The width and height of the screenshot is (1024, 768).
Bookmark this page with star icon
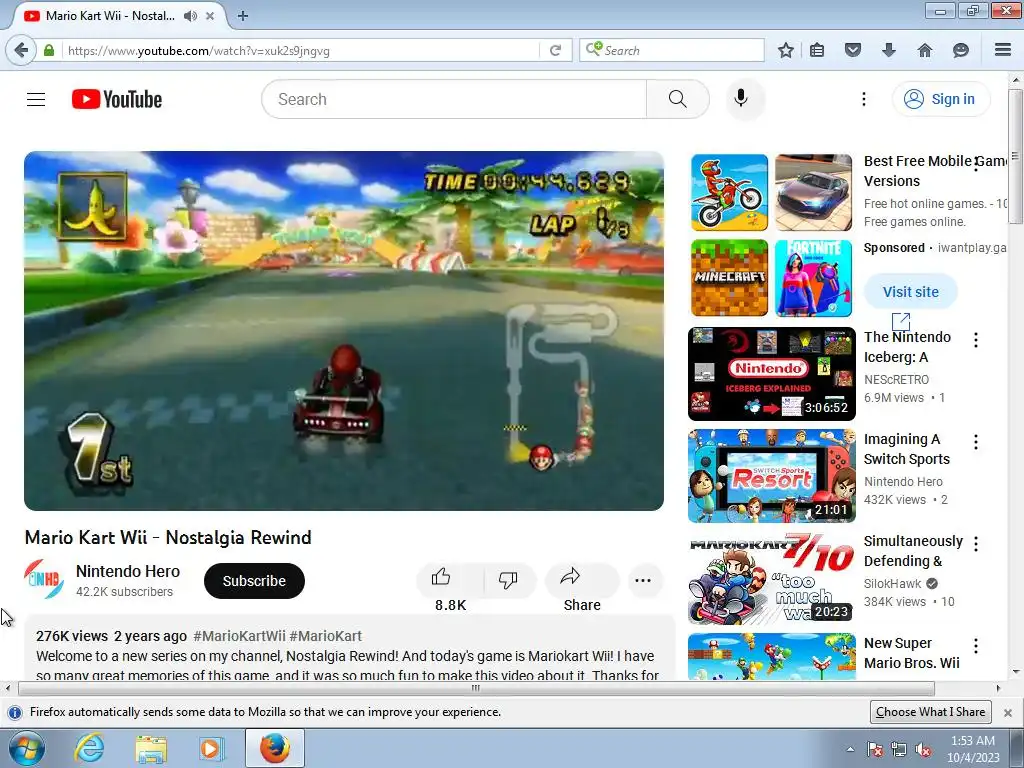click(786, 50)
